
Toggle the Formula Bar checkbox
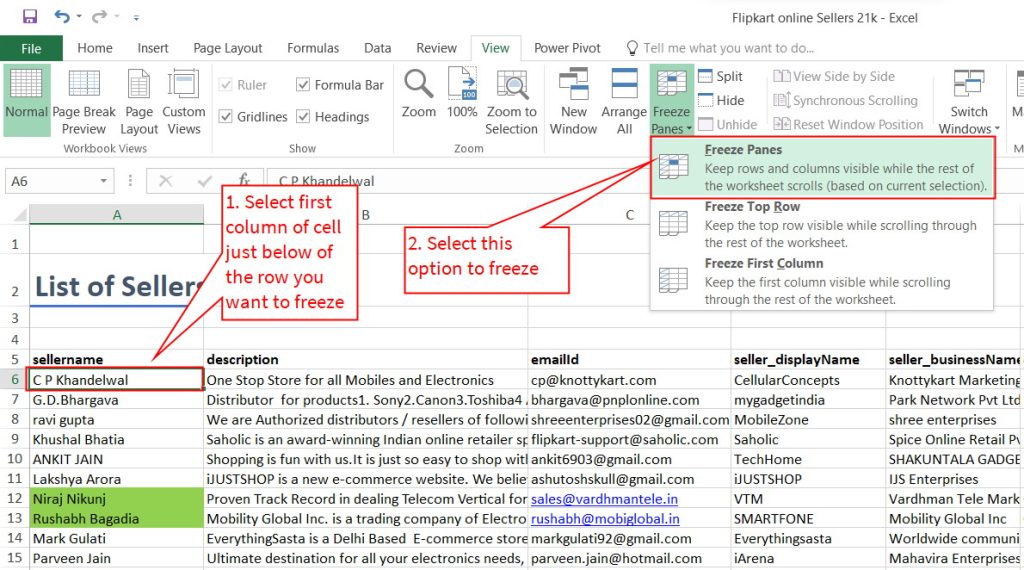(302, 85)
